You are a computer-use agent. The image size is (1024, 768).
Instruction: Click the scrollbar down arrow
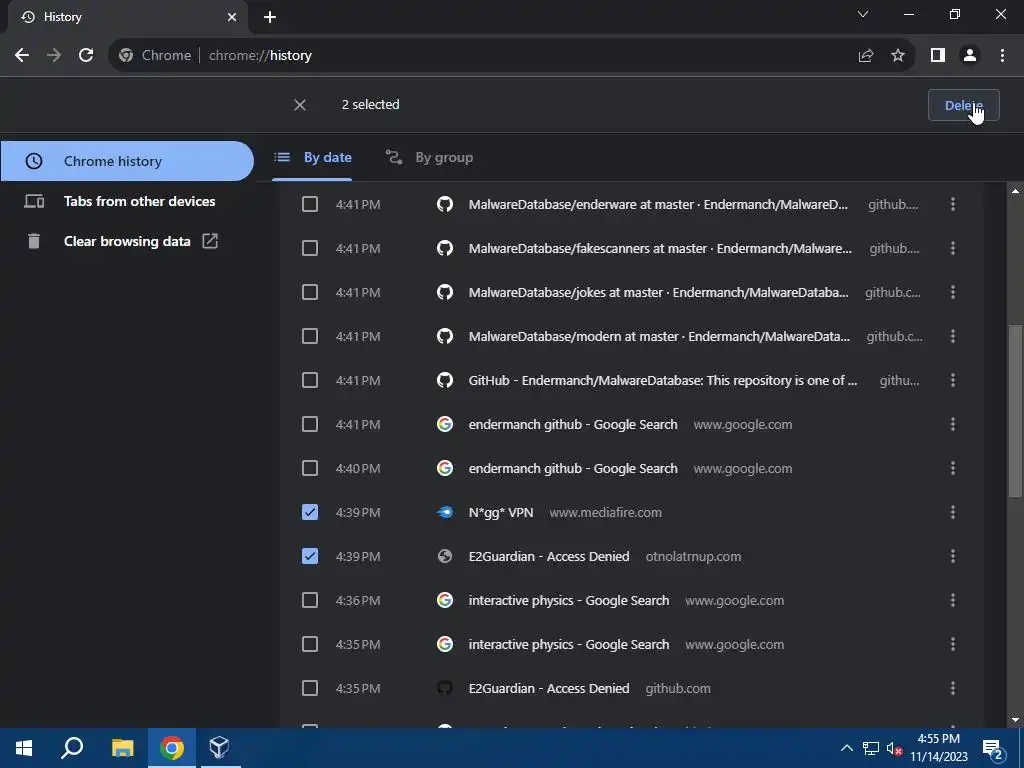click(1015, 720)
